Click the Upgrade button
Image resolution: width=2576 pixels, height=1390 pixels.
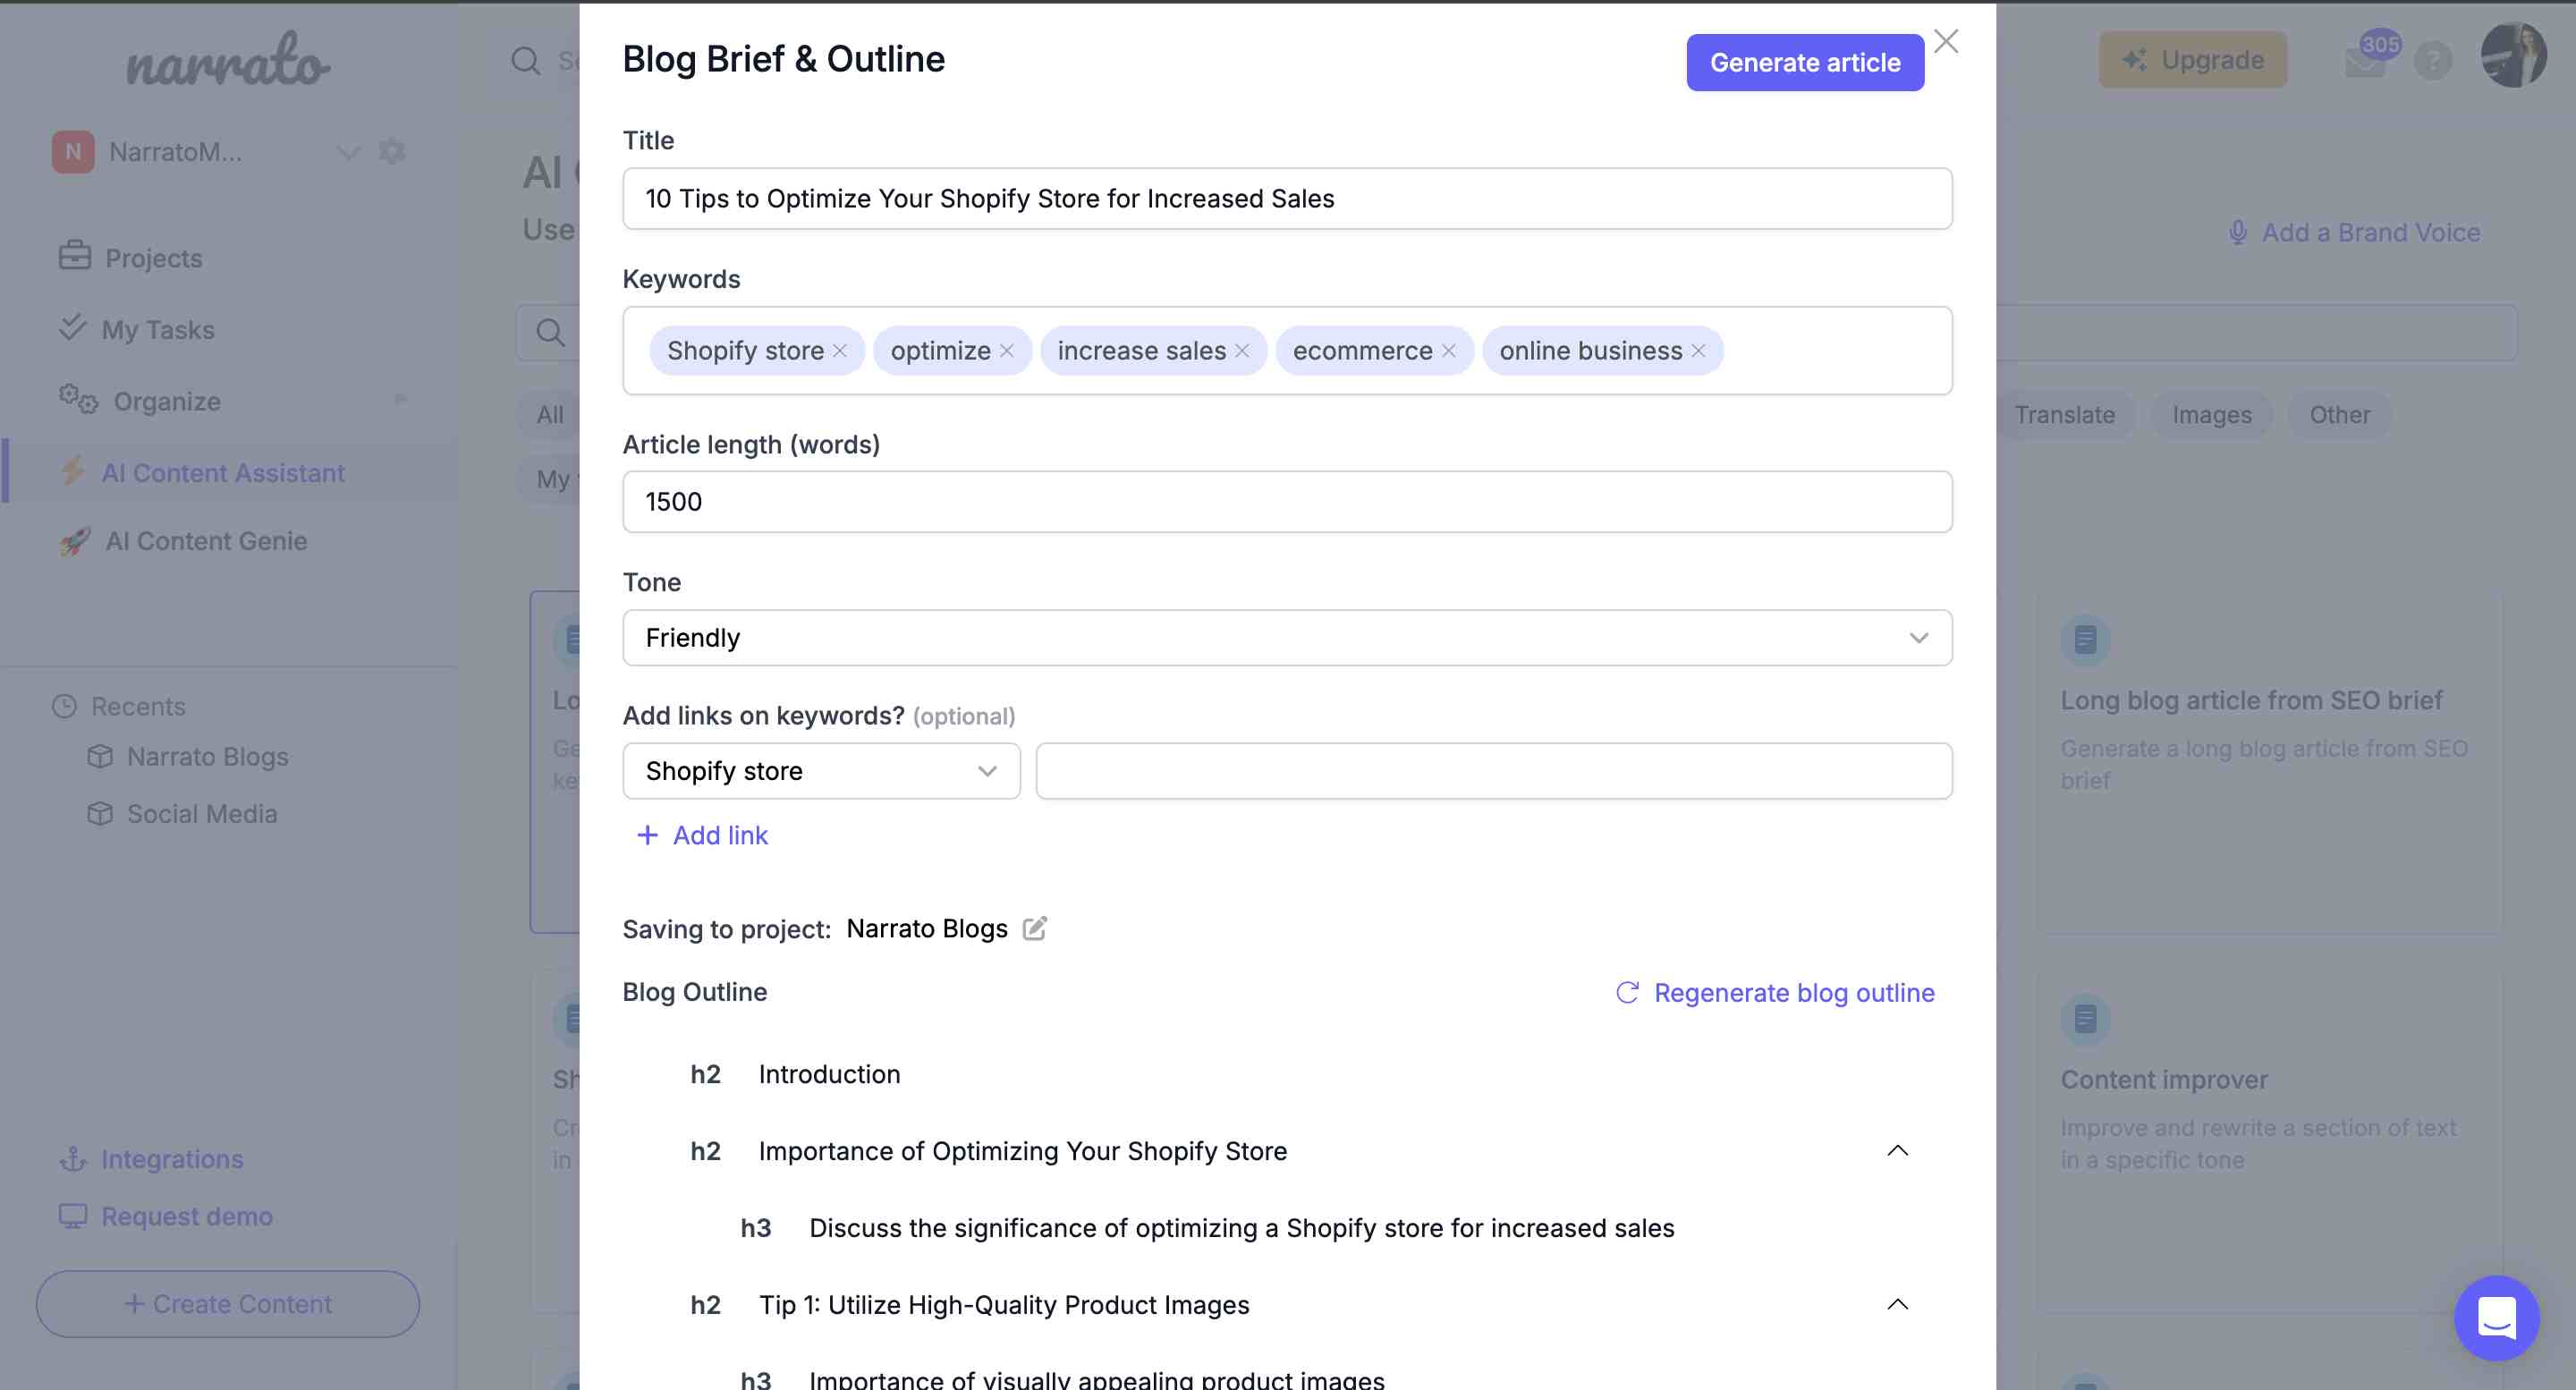tap(2192, 59)
